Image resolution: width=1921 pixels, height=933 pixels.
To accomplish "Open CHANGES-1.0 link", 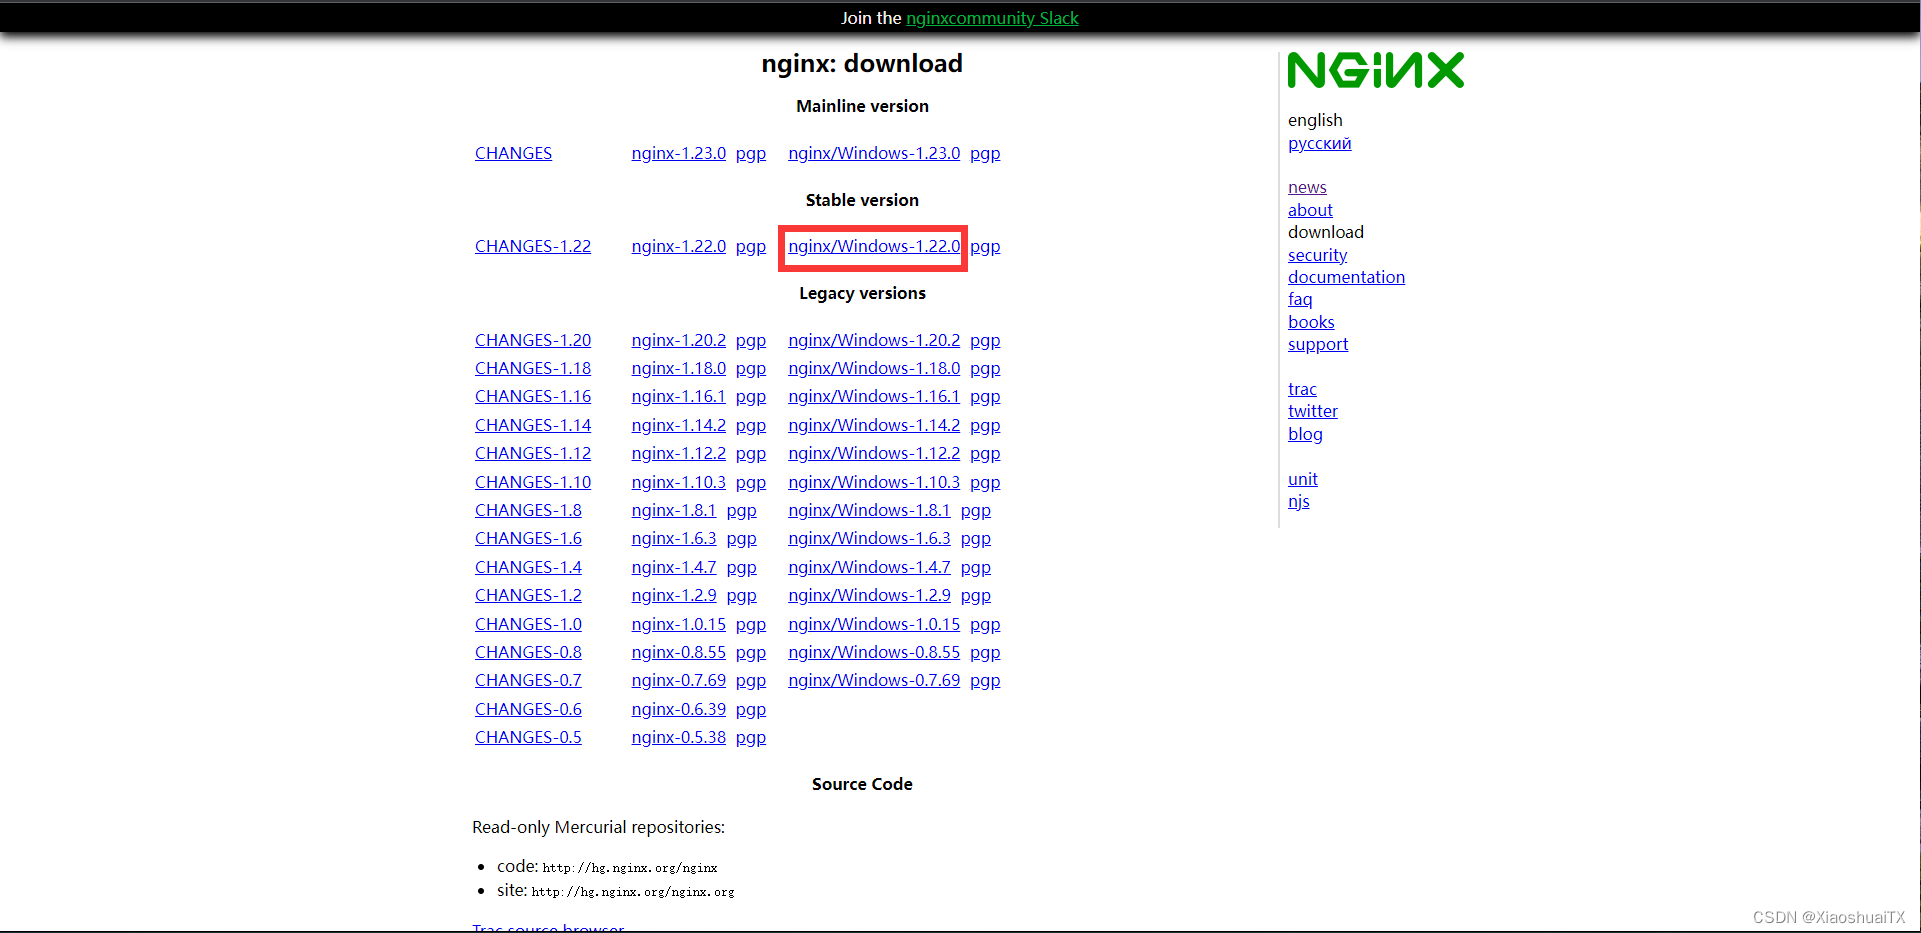I will [x=528, y=624].
